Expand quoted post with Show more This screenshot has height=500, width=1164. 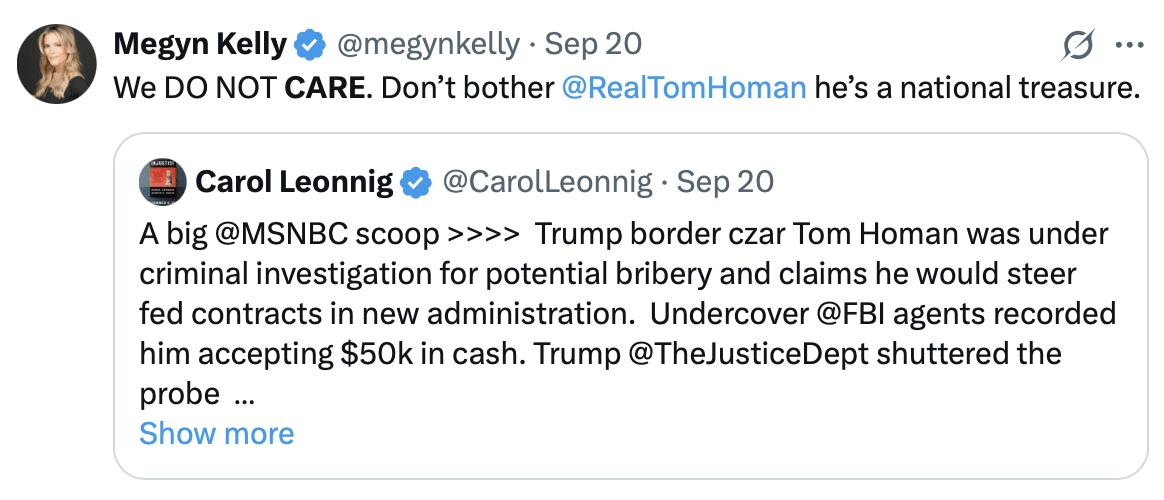point(216,433)
